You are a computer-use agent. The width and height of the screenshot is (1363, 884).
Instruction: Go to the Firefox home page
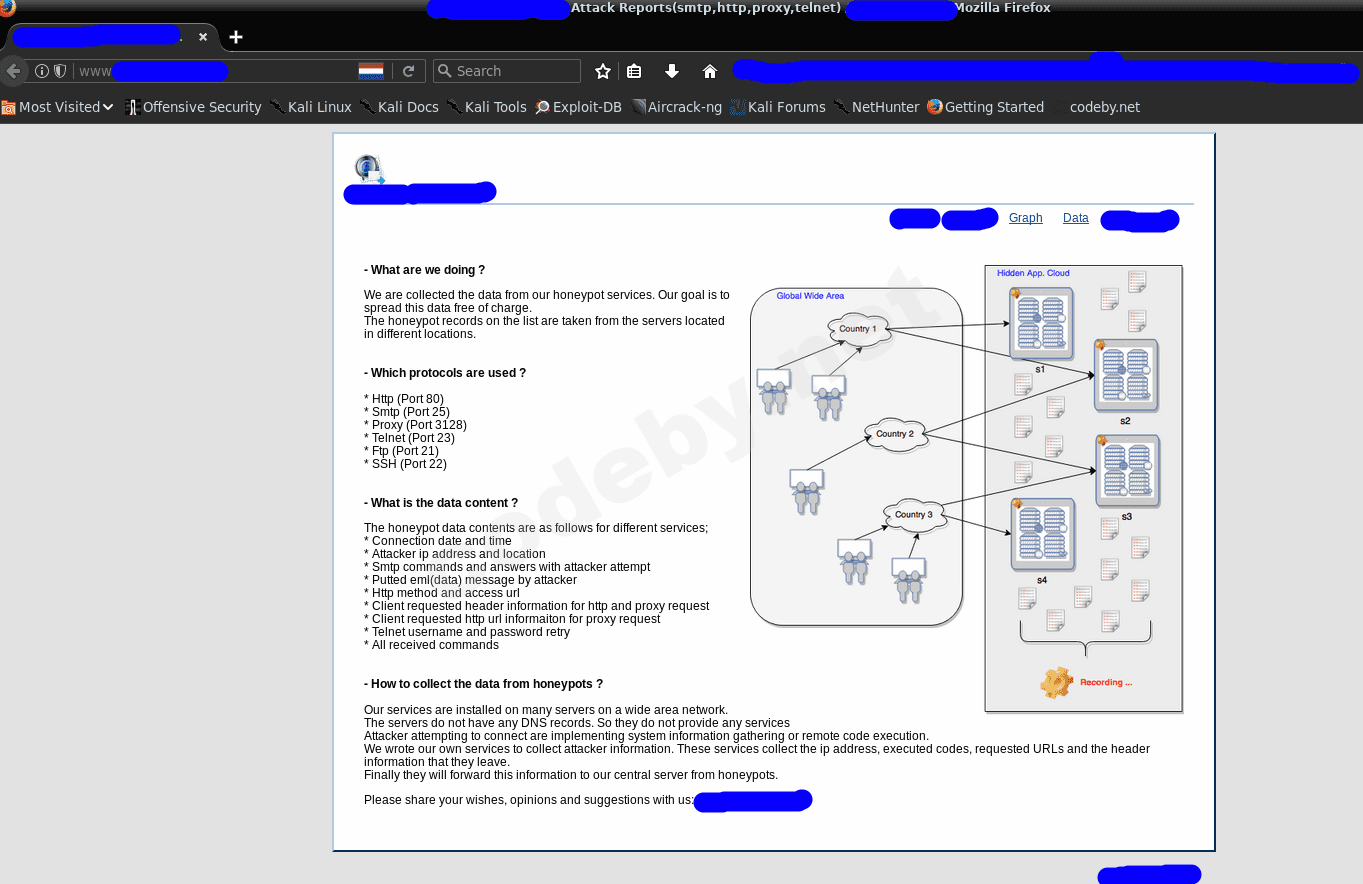710,71
